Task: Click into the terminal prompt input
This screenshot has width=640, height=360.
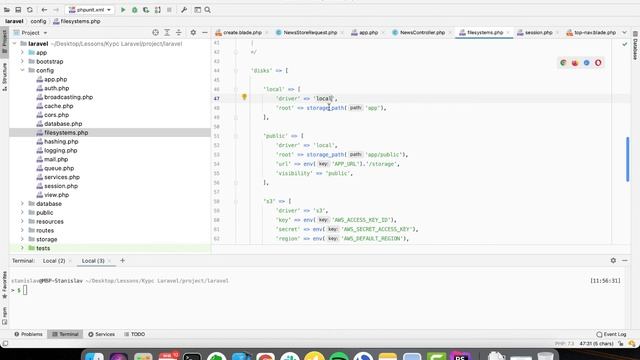Action: coord(25,290)
